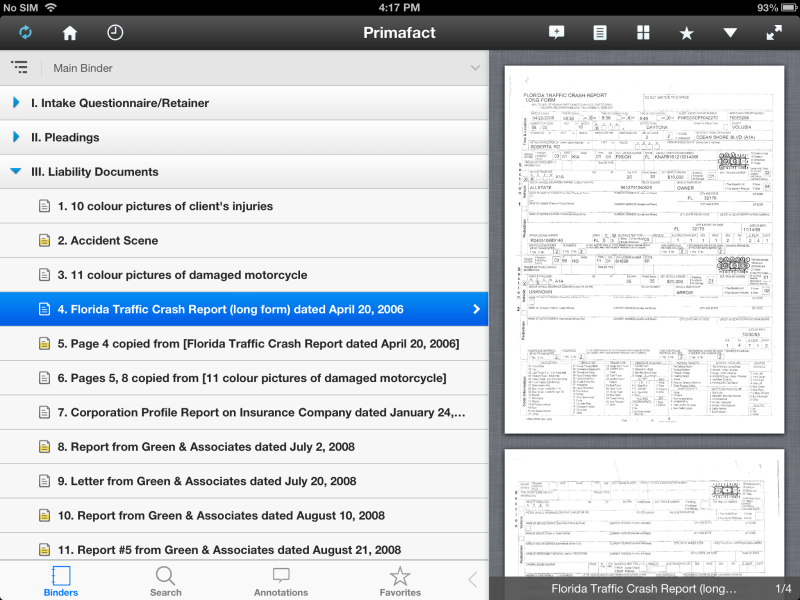Add an annotation with the comment-plus icon

[x=556, y=33]
